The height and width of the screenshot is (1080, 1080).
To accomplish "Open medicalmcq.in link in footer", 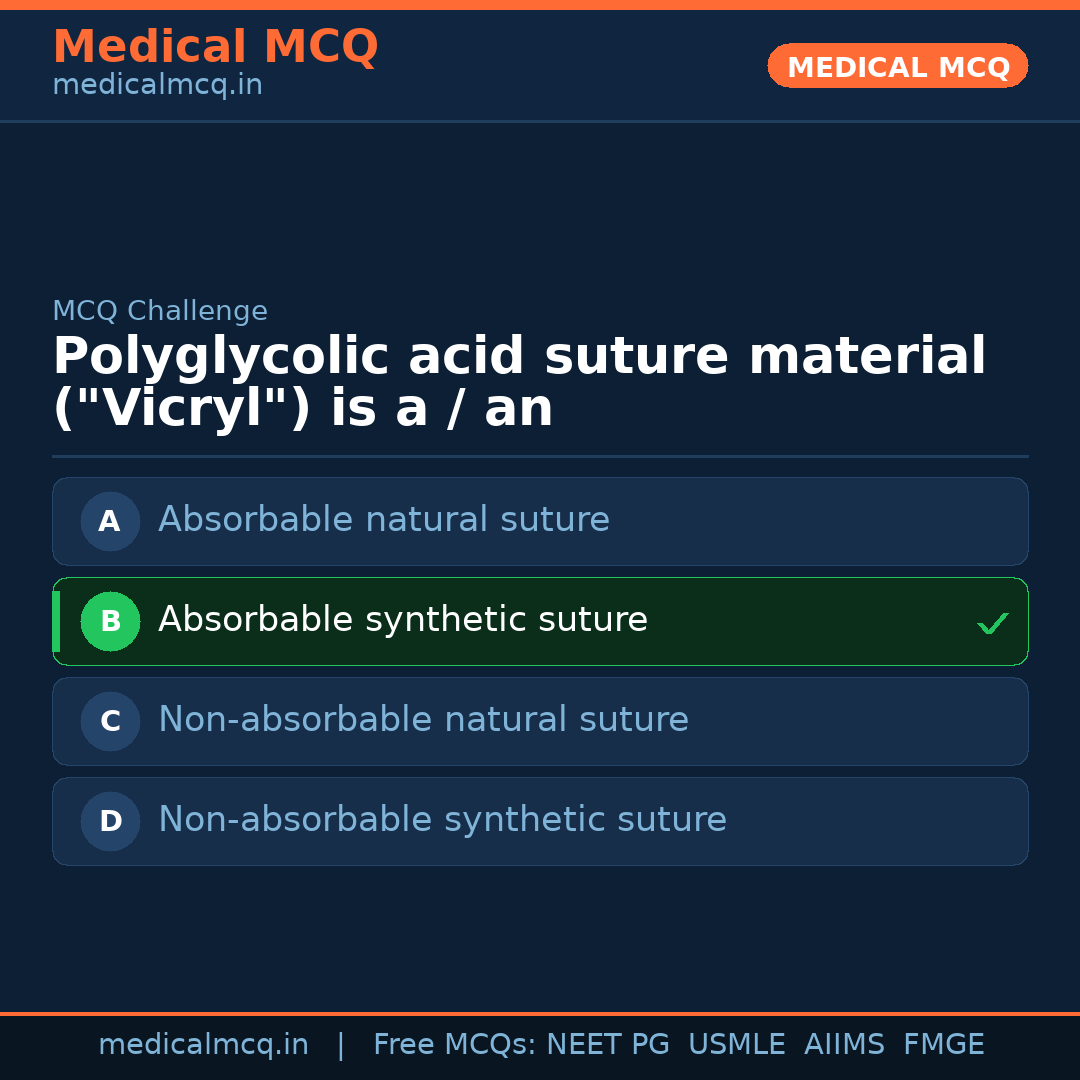I will coord(203,1045).
